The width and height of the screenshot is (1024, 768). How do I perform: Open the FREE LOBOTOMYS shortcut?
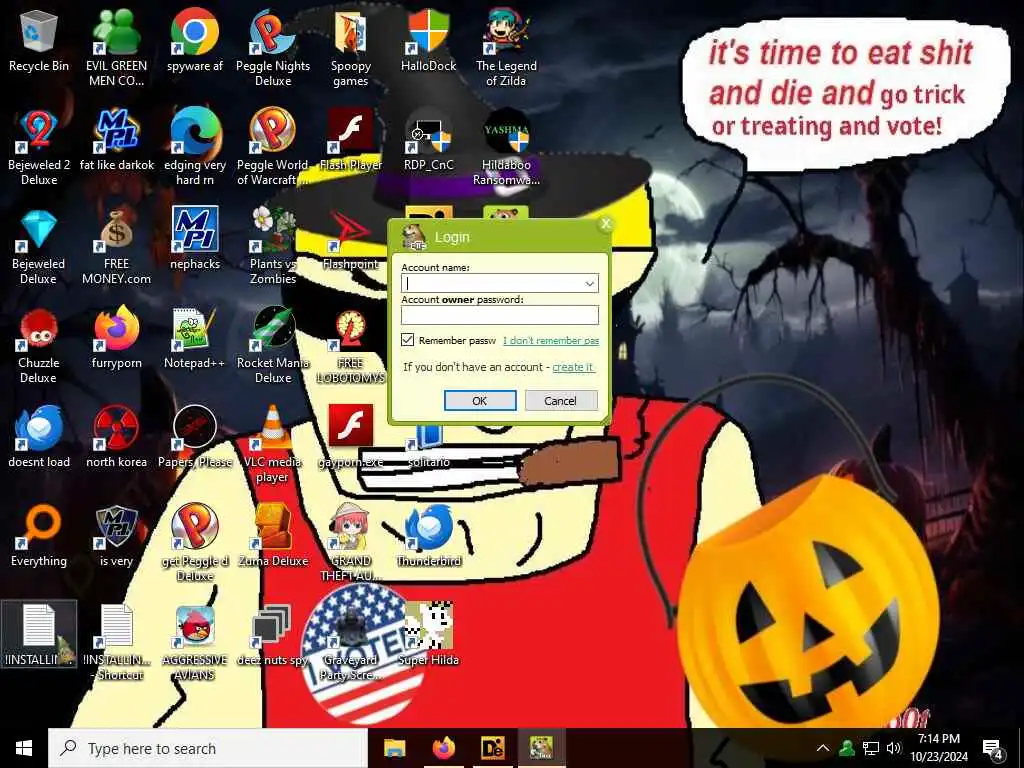pyautogui.click(x=351, y=346)
